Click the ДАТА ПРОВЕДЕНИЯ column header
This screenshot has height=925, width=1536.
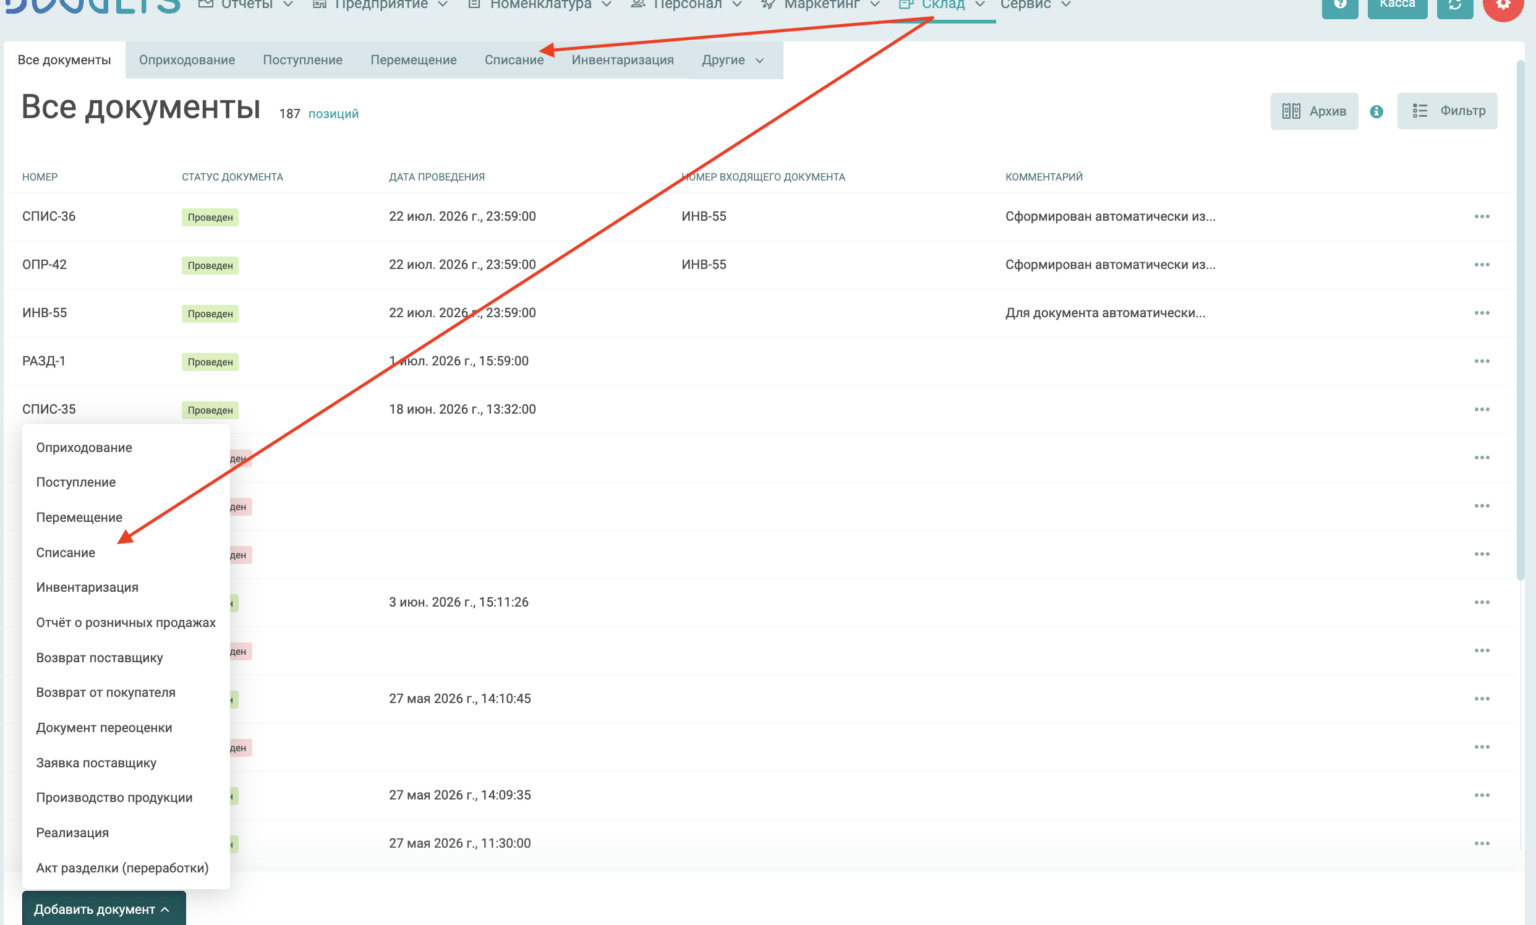click(437, 177)
